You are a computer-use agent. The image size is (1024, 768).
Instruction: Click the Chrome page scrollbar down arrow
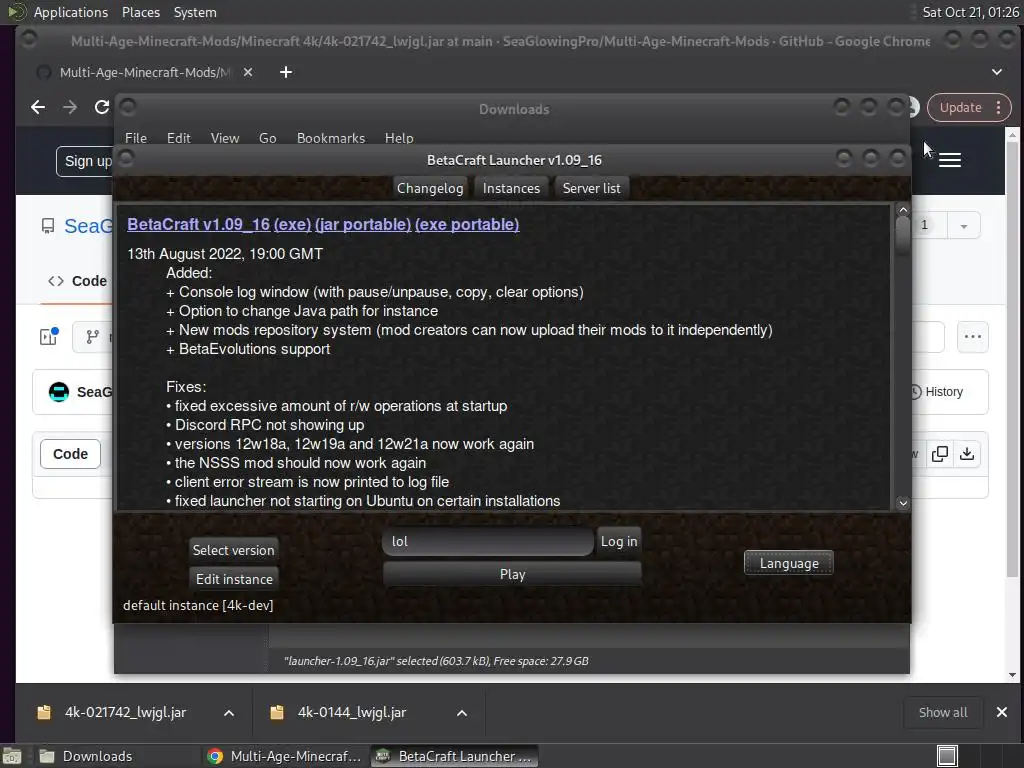[1012, 675]
